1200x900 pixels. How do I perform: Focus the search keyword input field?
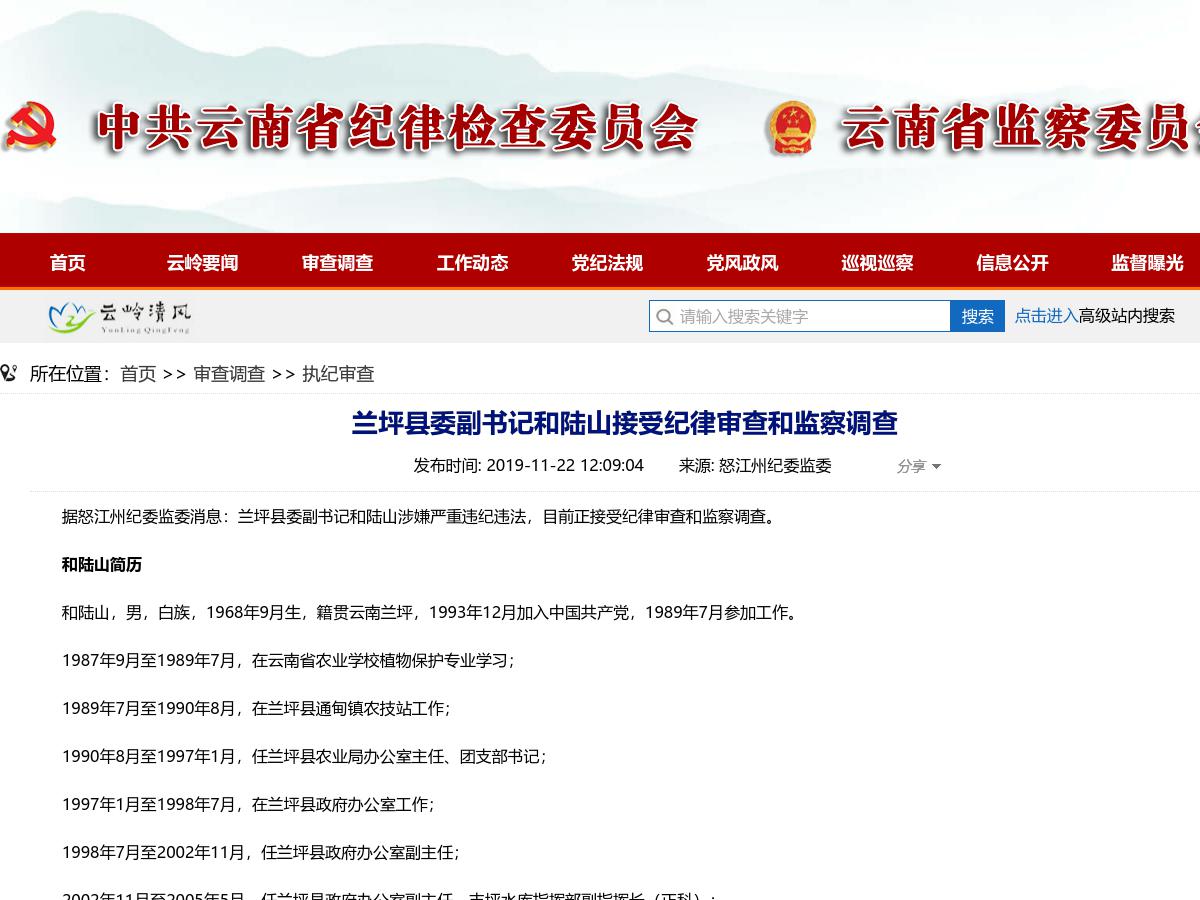pyautogui.click(x=810, y=316)
